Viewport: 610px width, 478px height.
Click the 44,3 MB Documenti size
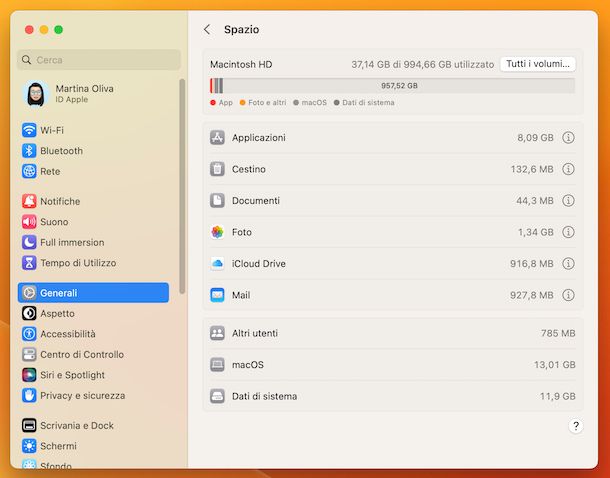pyautogui.click(x=535, y=201)
